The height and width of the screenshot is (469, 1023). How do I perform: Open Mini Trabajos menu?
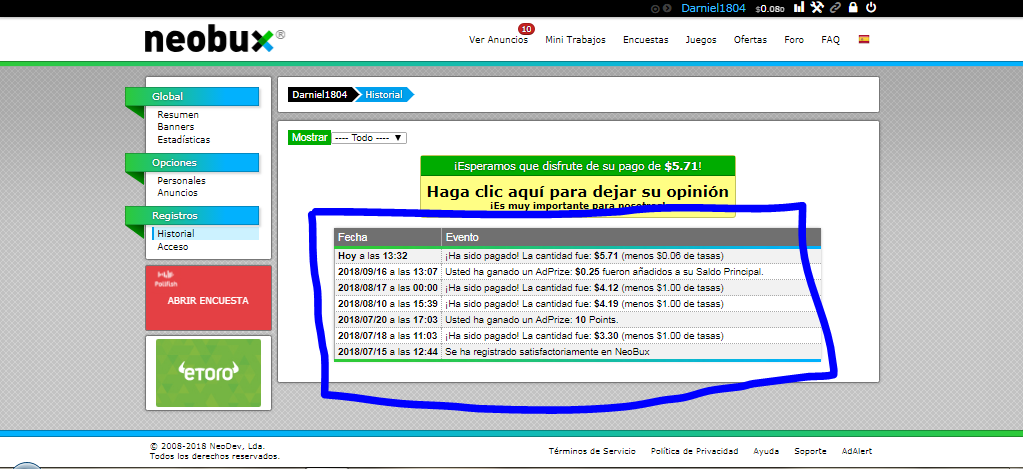575,40
